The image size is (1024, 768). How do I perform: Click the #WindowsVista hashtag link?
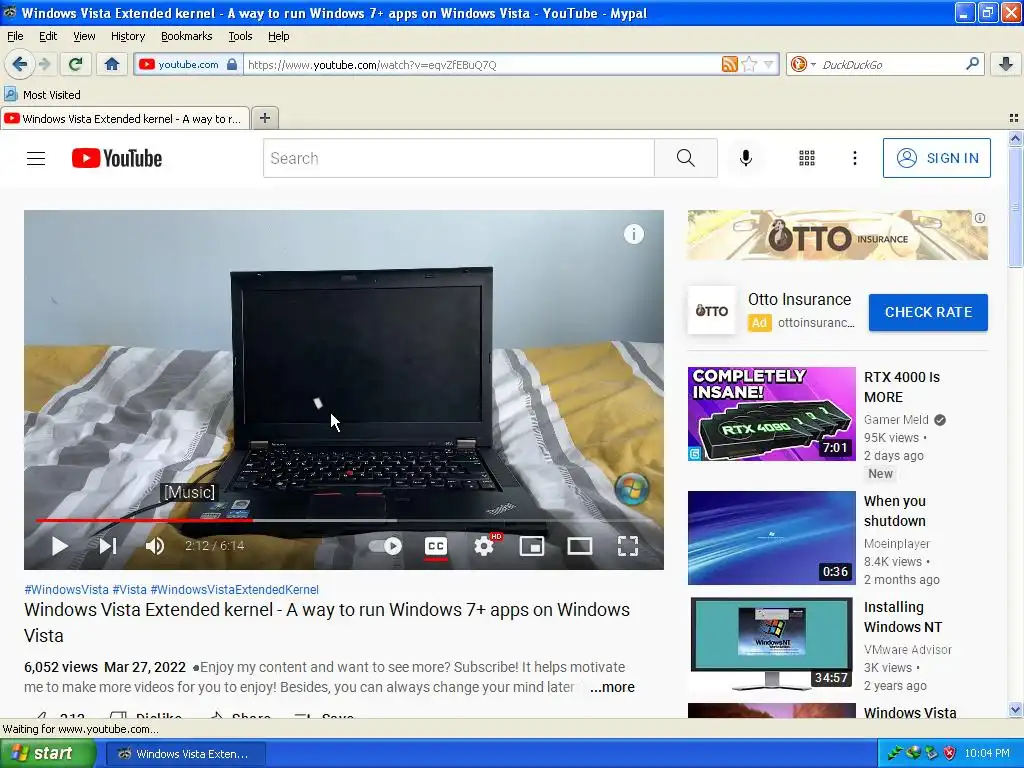click(x=67, y=589)
